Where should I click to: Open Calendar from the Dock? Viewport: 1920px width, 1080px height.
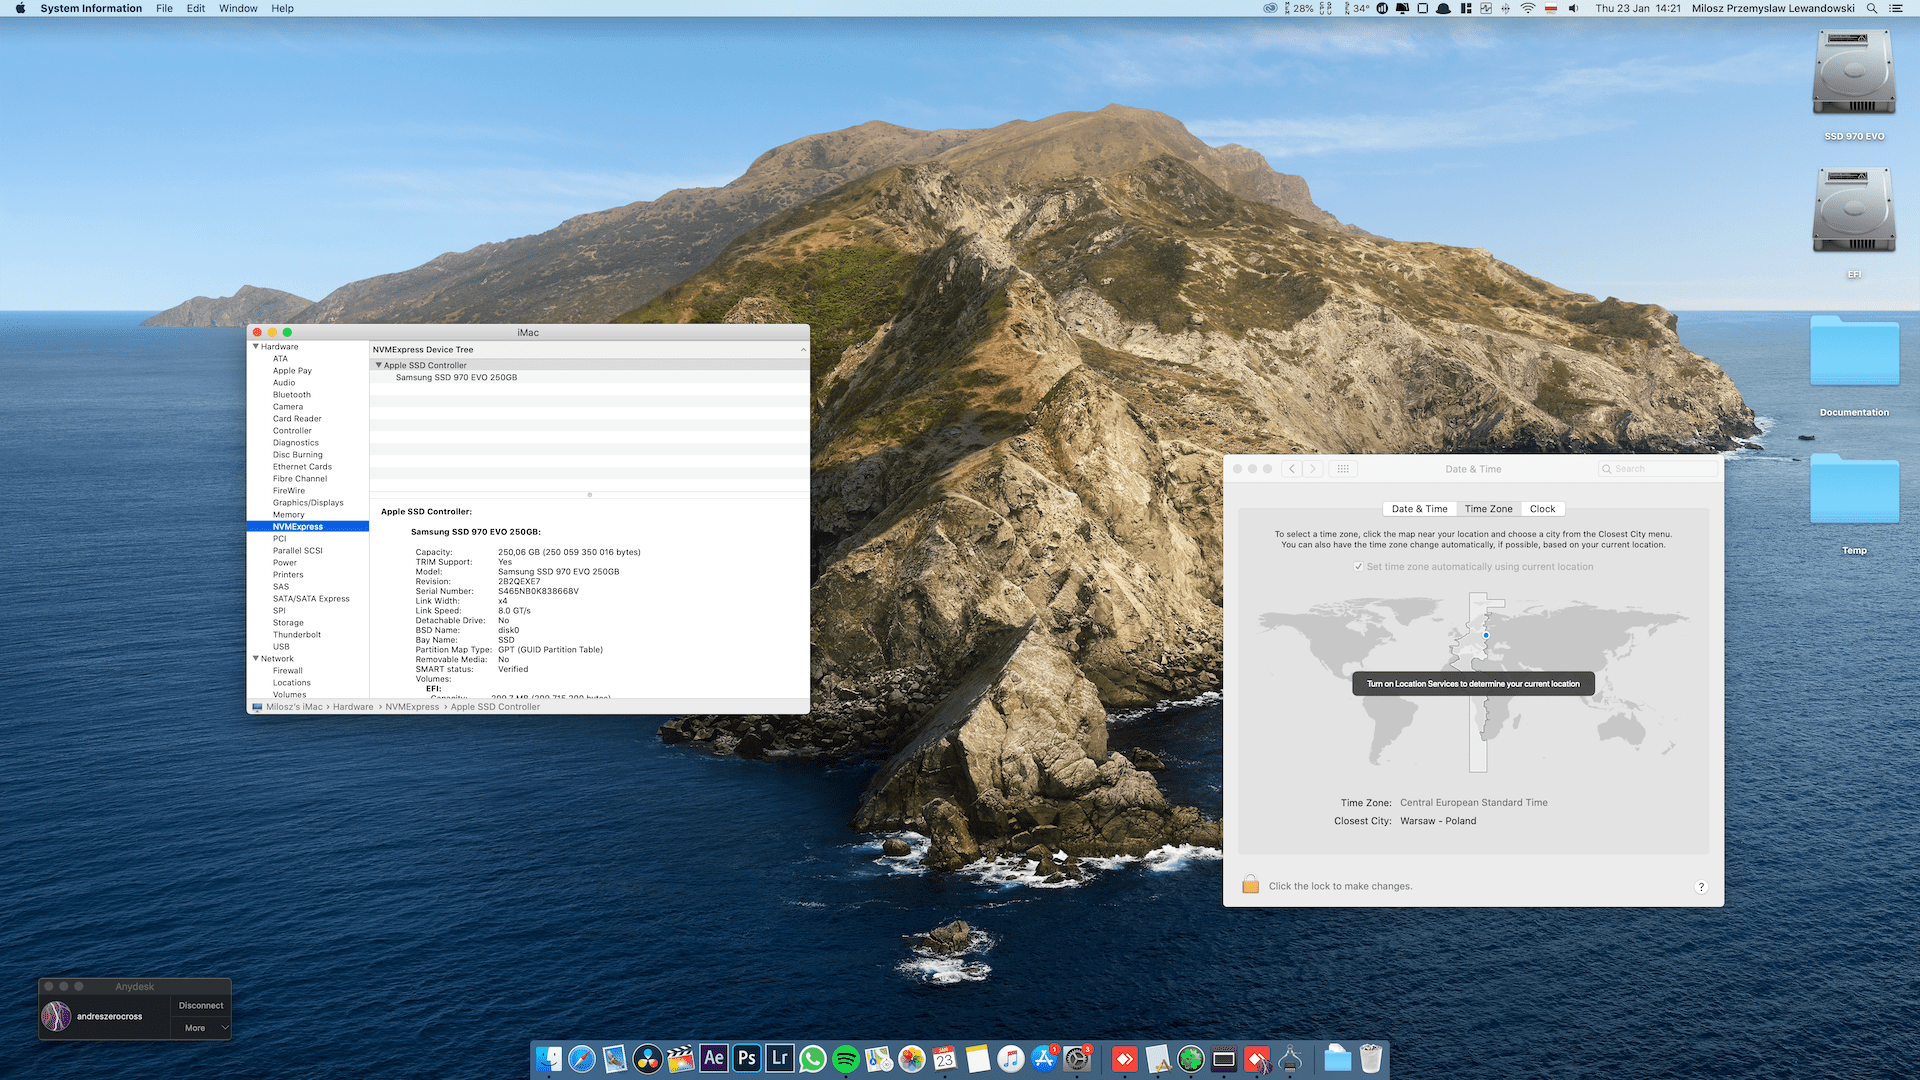click(x=944, y=1058)
